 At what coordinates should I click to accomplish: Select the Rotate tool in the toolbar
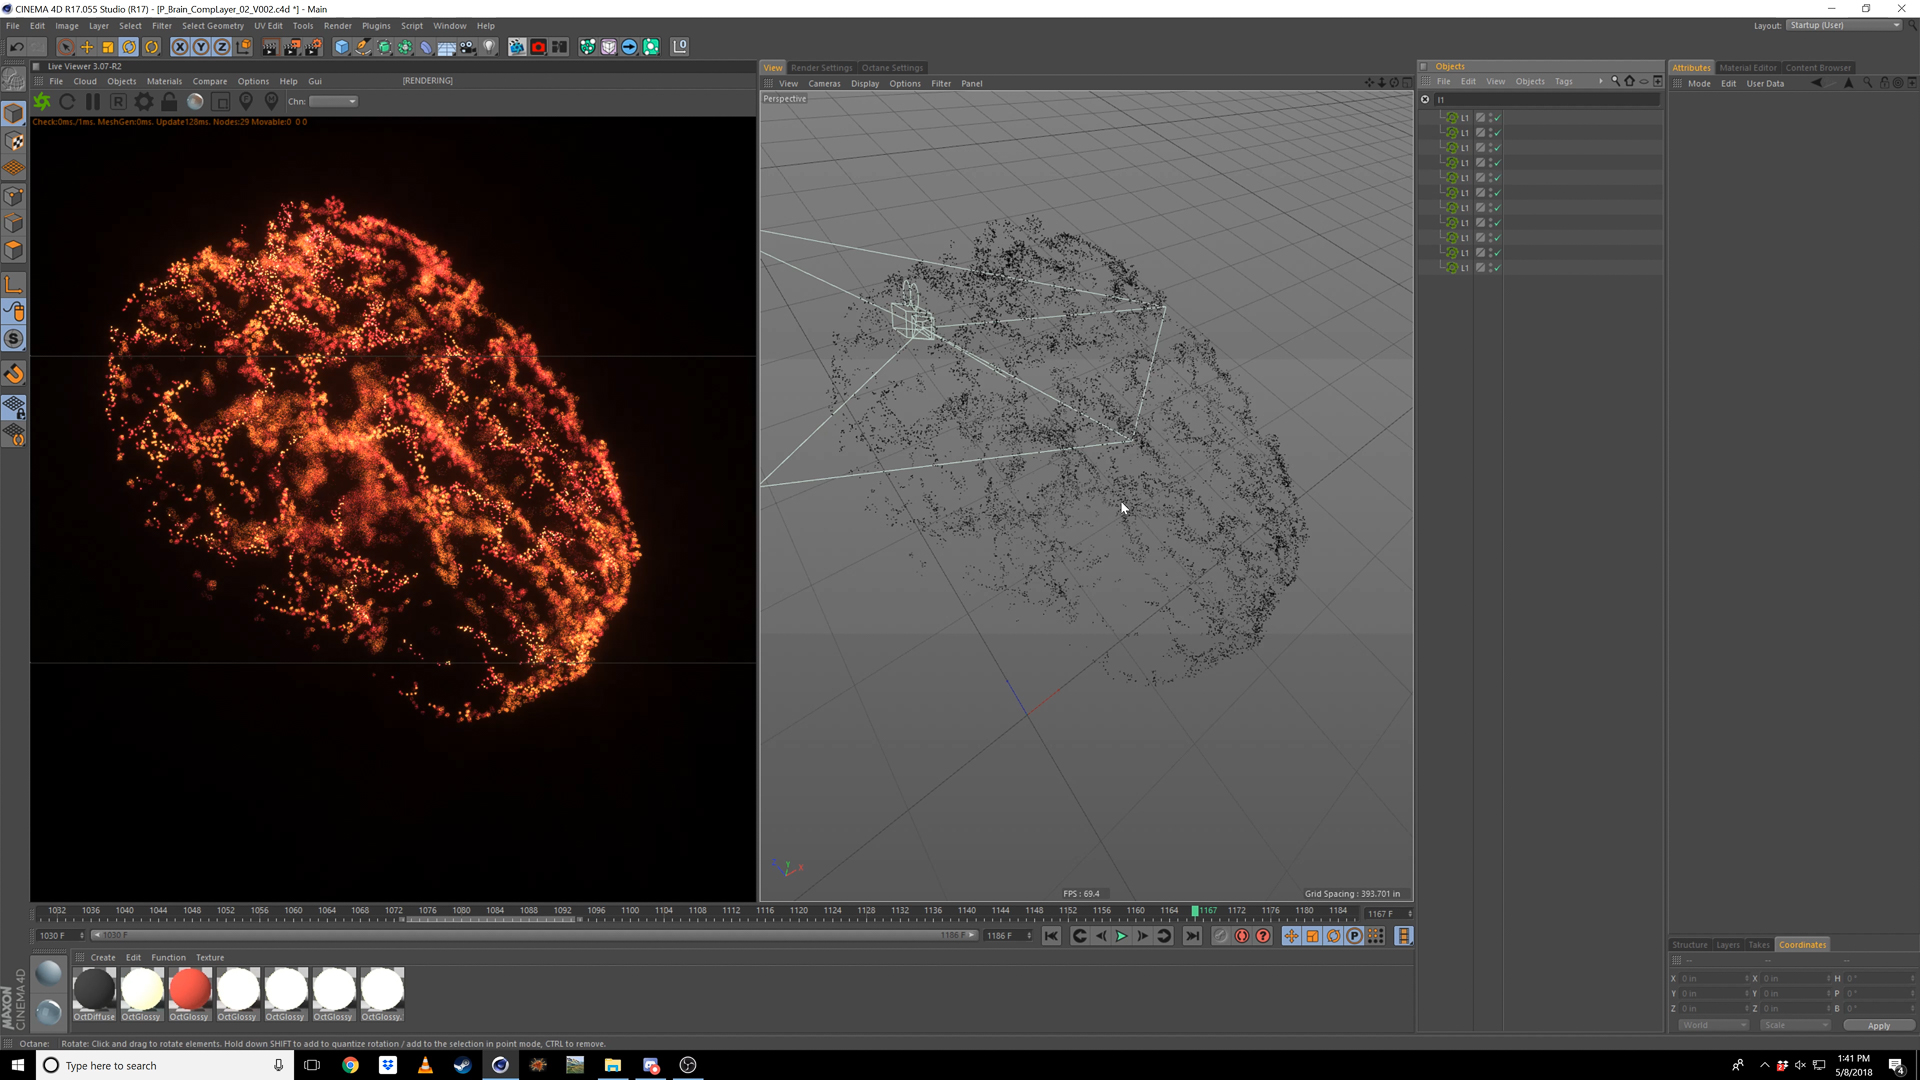129,47
